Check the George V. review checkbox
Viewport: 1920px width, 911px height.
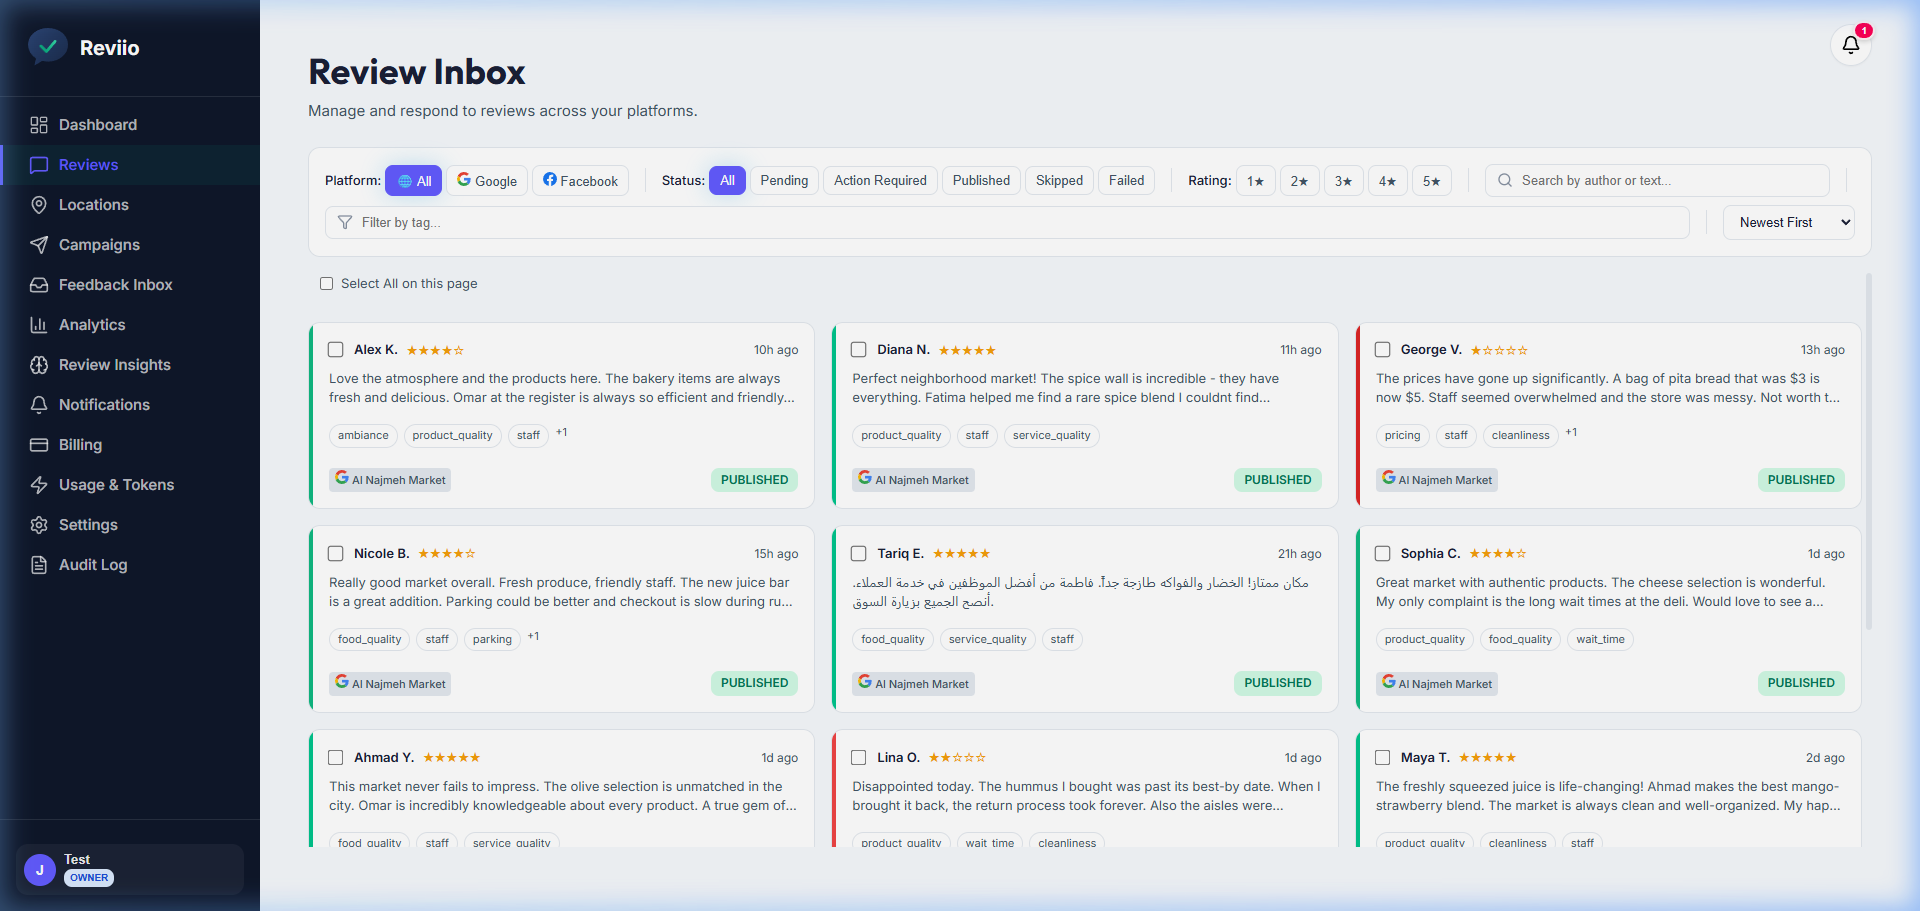(x=1383, y=350)
